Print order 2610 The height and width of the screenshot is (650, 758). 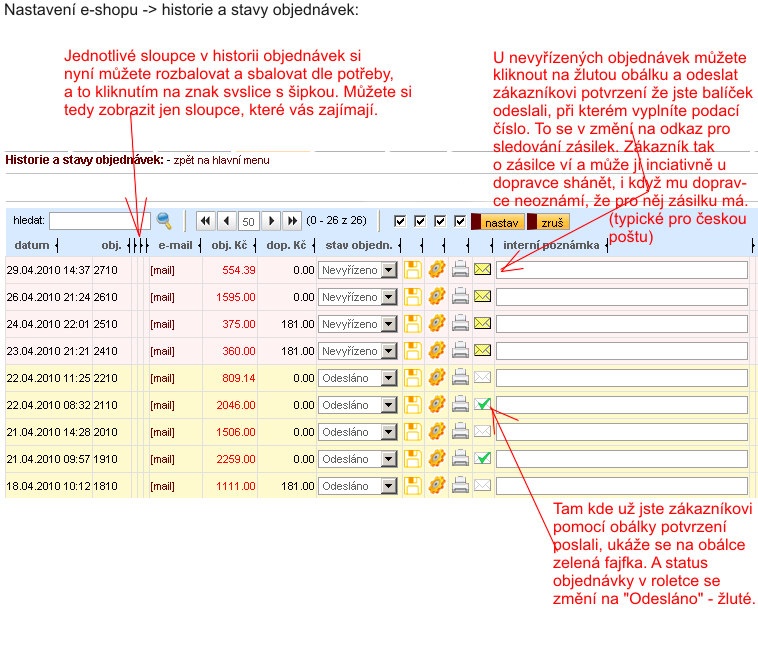tap(460, 296)
